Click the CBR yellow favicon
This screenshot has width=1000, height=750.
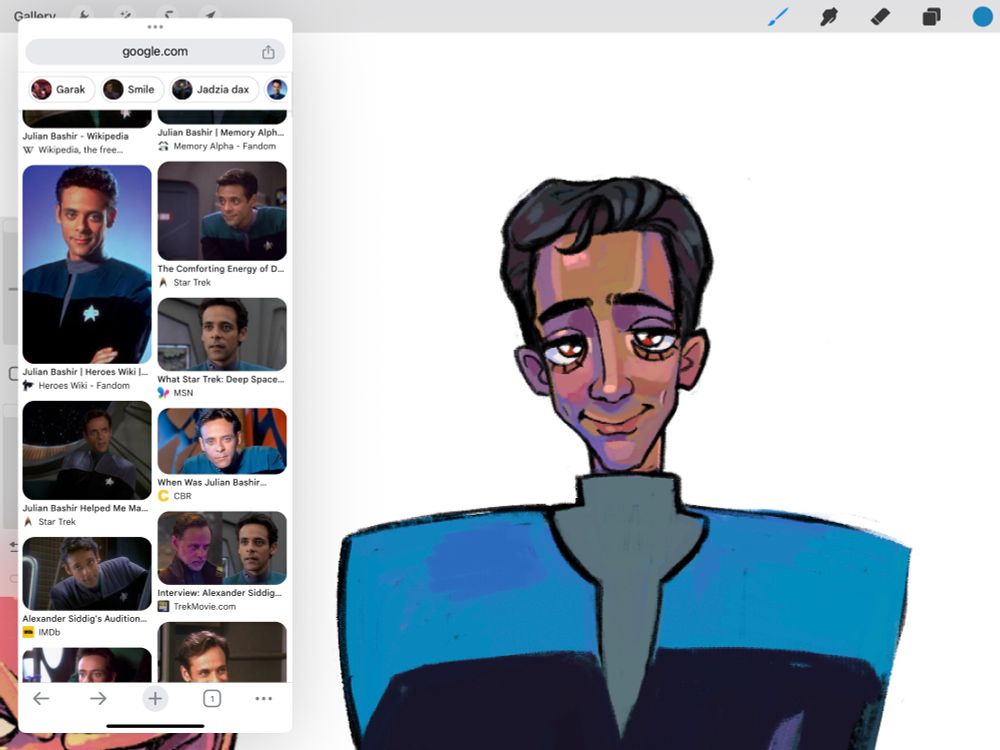163,496
